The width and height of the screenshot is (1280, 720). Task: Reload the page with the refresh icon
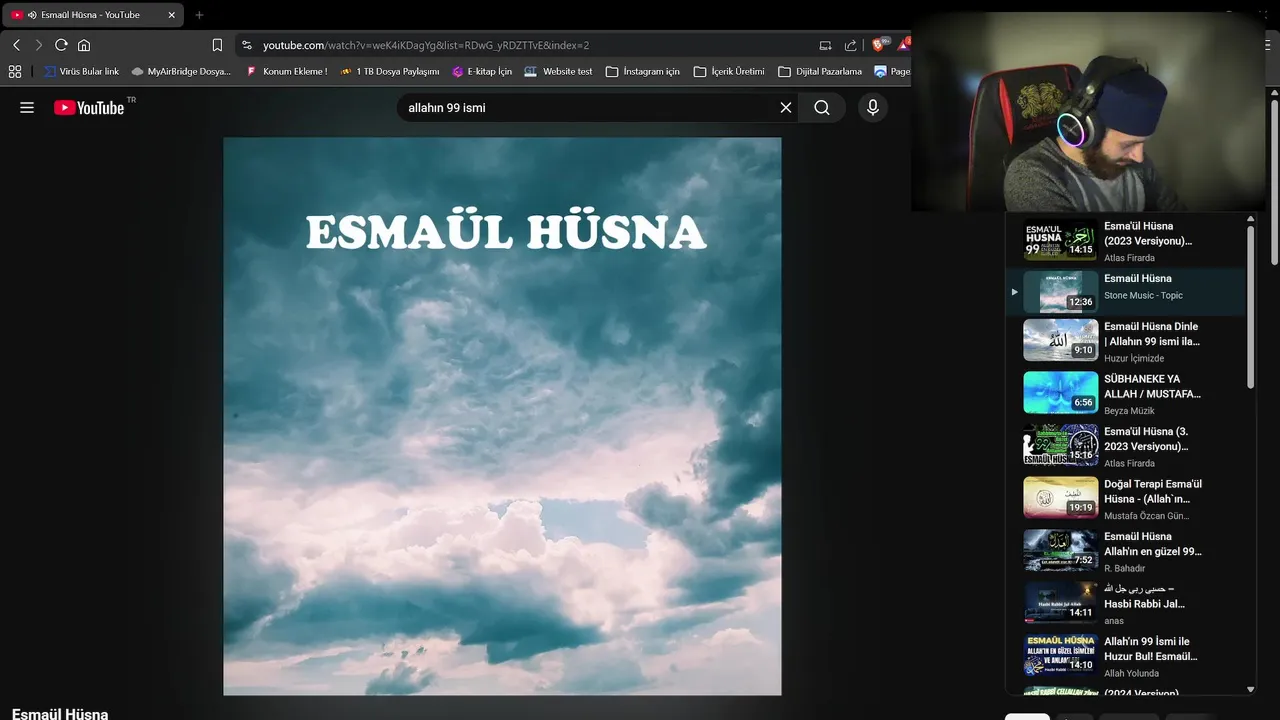tap(61, 45)
